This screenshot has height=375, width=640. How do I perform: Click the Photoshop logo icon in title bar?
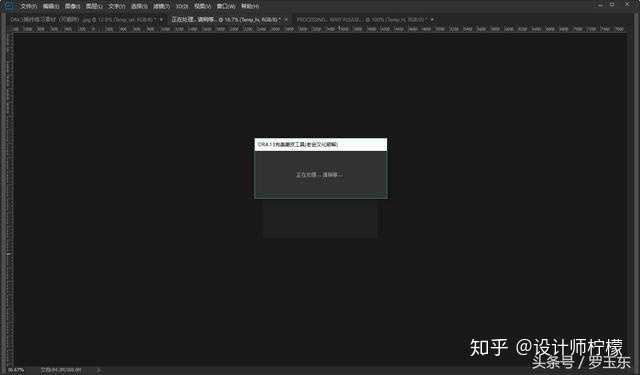coord(9,6)
